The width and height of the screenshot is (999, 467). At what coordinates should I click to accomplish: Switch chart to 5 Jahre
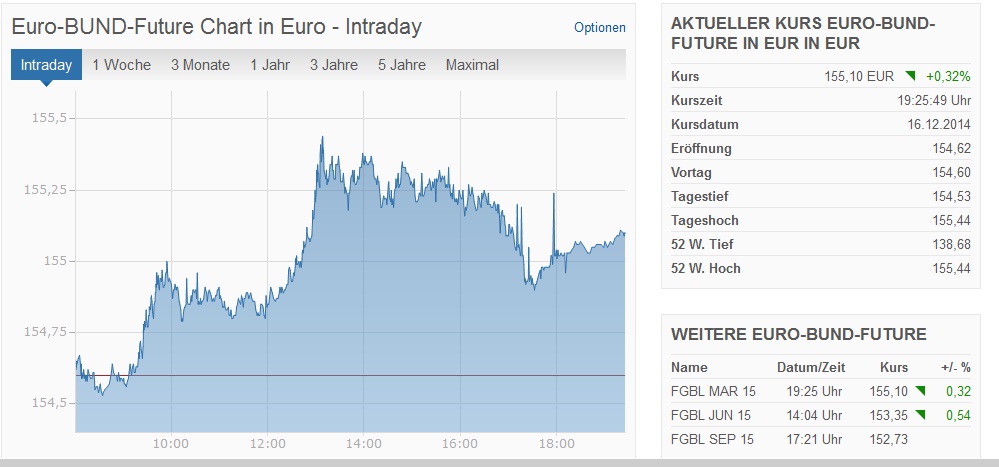(x=402, y=65)
